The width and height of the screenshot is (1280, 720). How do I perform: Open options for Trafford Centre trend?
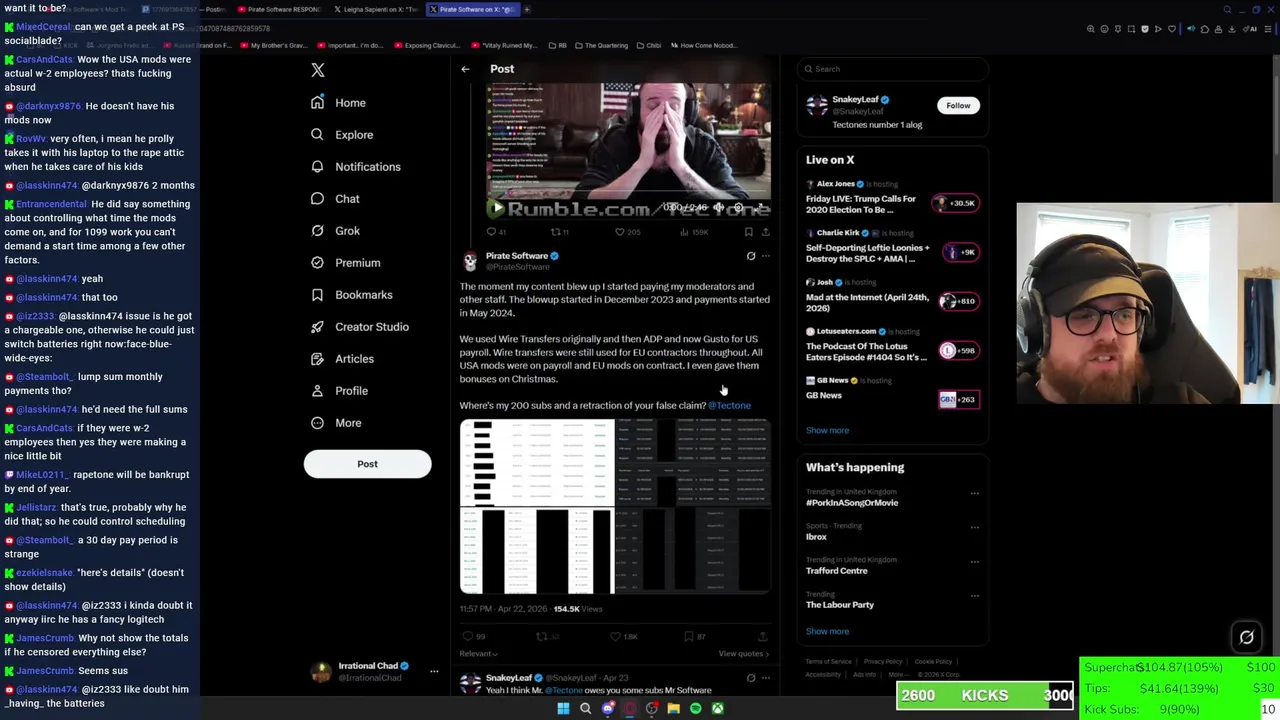(975, 561)
